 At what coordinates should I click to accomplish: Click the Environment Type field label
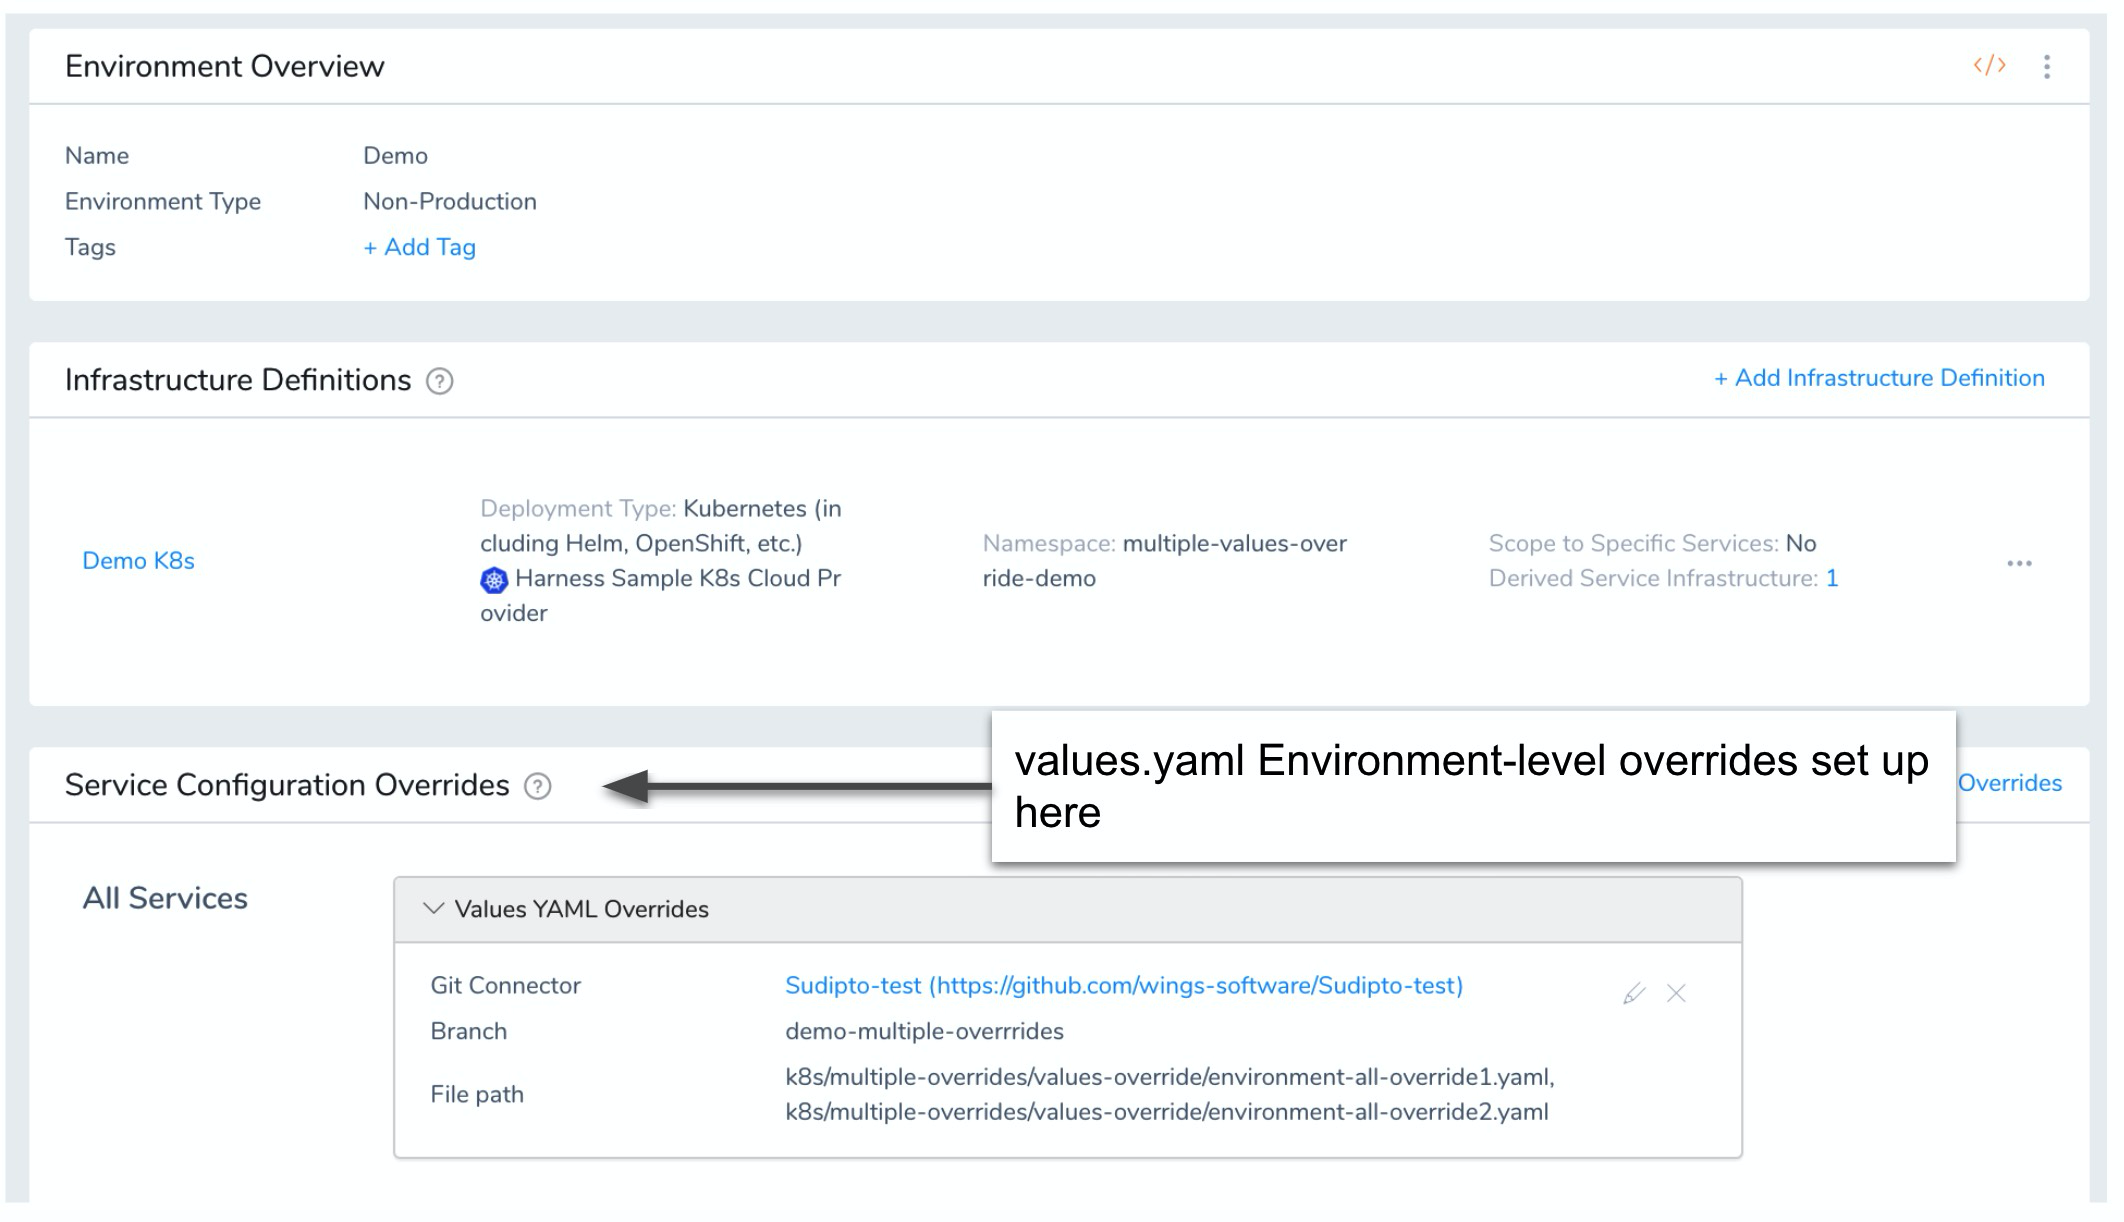click(x=163, y=202)
